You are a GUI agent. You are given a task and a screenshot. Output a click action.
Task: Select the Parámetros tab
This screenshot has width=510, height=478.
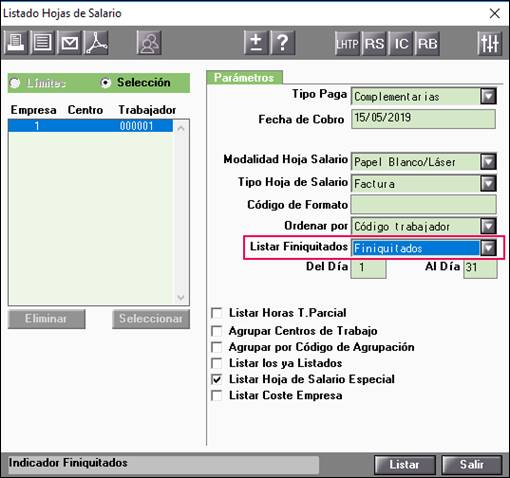244,78
